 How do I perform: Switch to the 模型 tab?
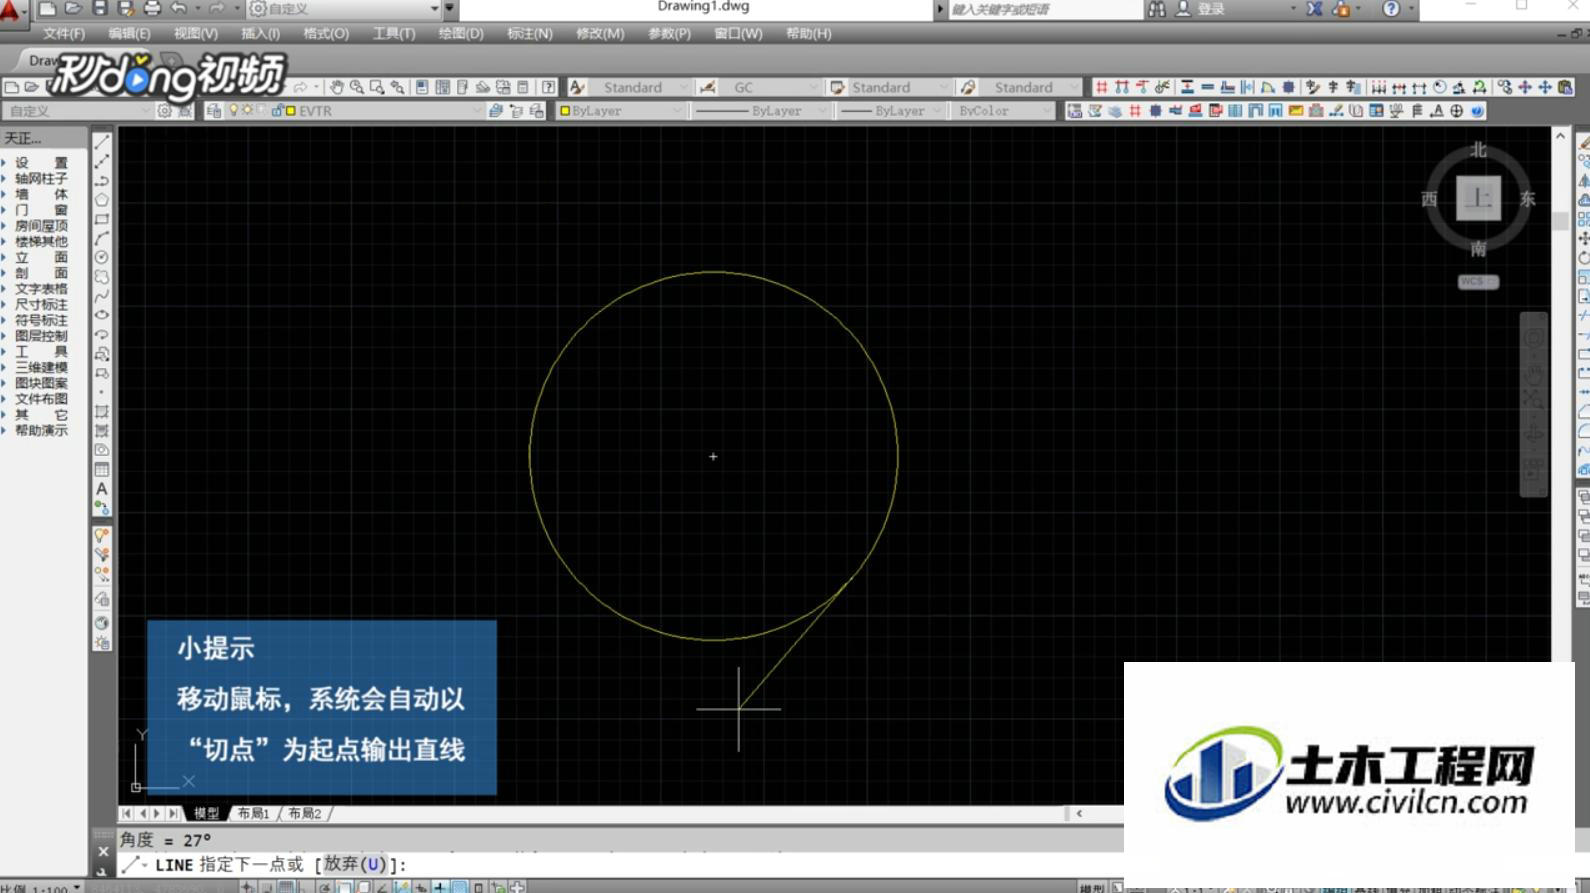point(207,813)
